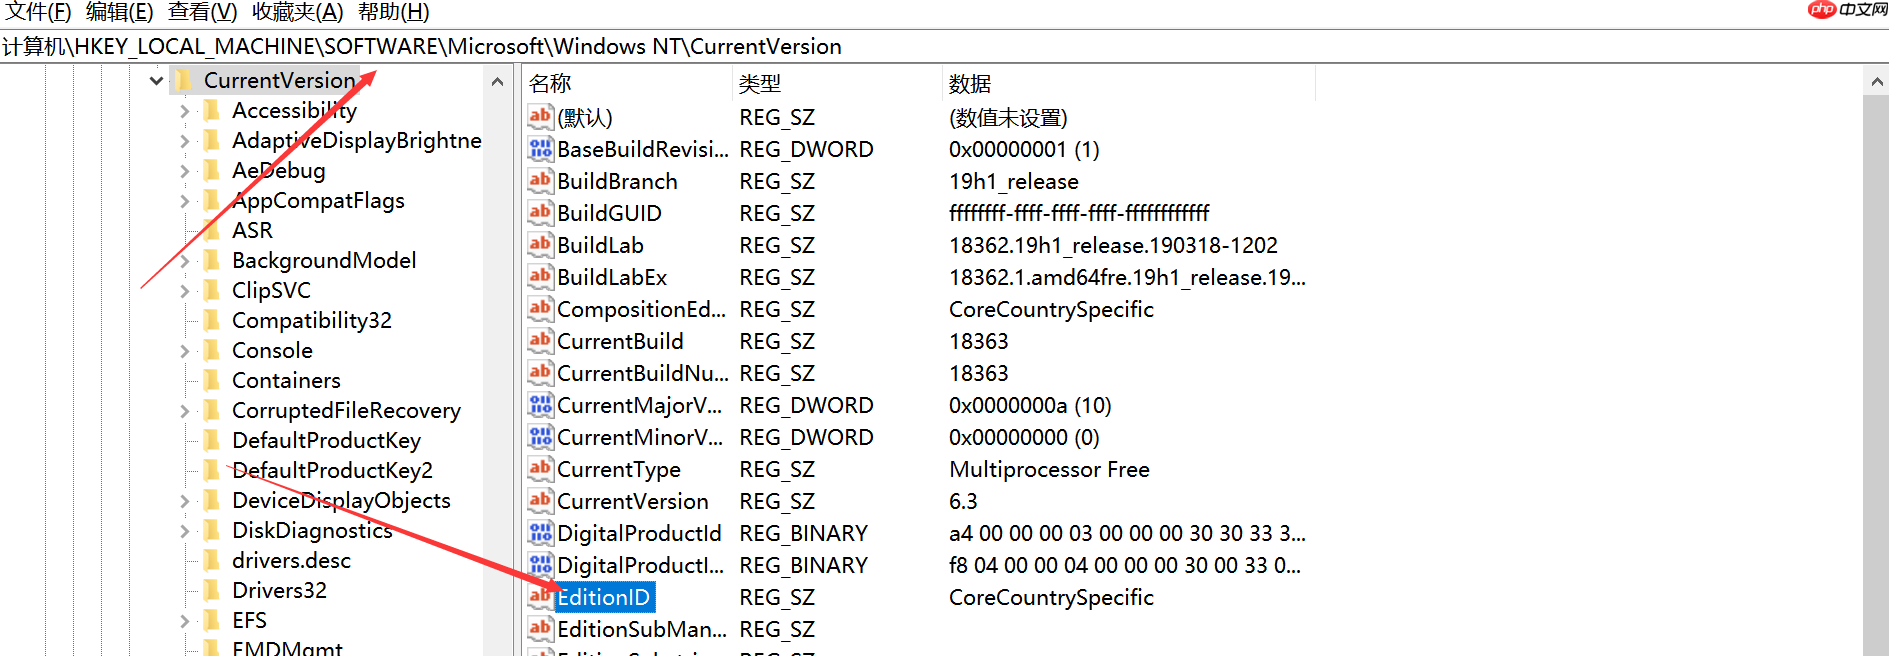This screenshot has width=1889, height=656.
Task: Select the AppCompatFlags key
Action: coord(318,200)
